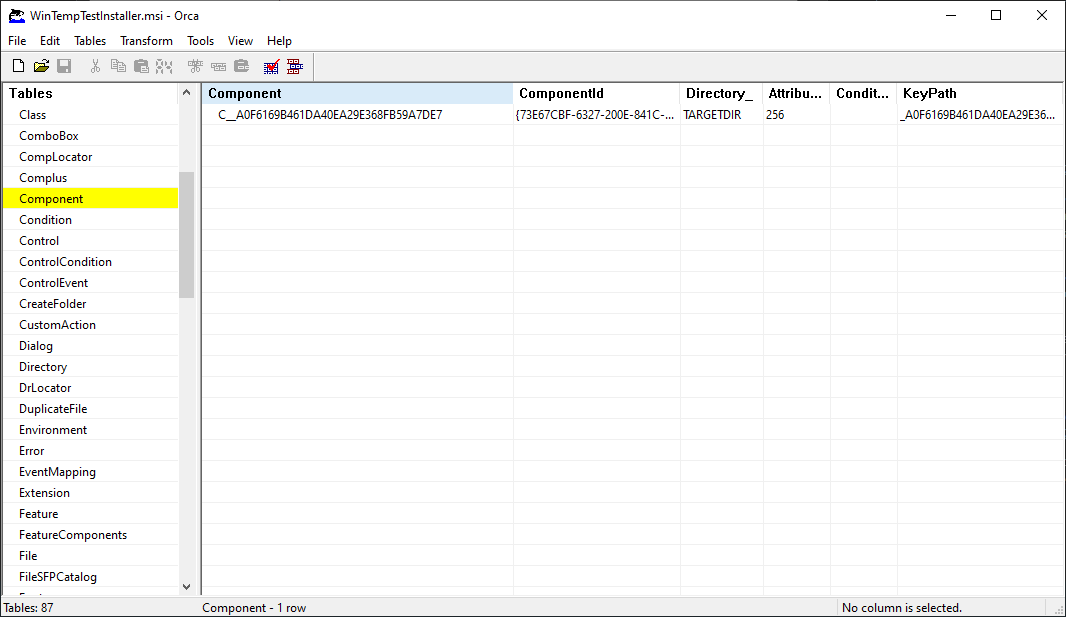Open the Help menu

279,41
